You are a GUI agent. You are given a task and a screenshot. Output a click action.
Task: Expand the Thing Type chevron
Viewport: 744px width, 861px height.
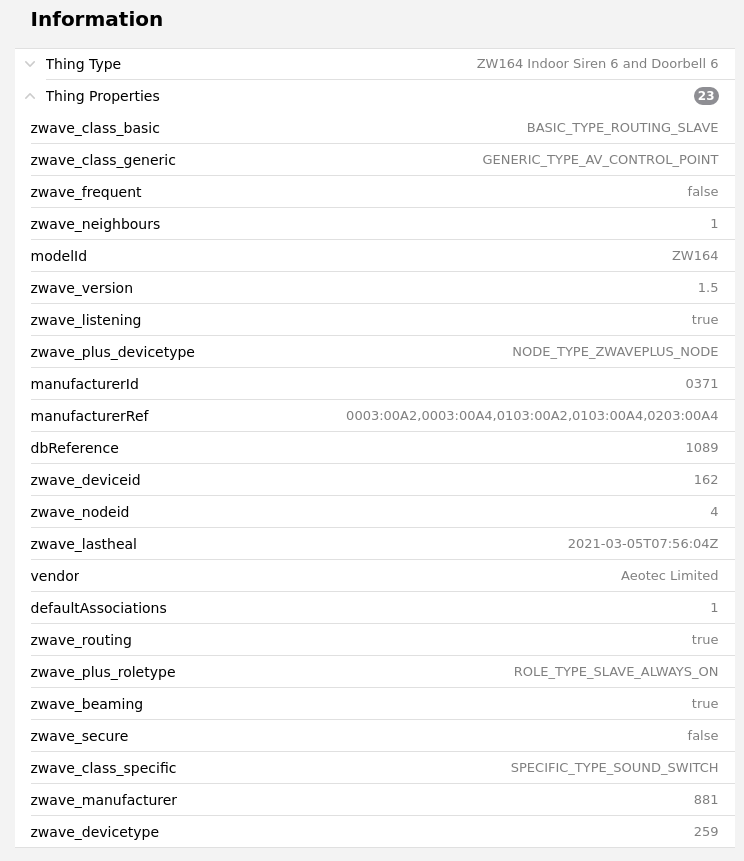coord(30,64)
